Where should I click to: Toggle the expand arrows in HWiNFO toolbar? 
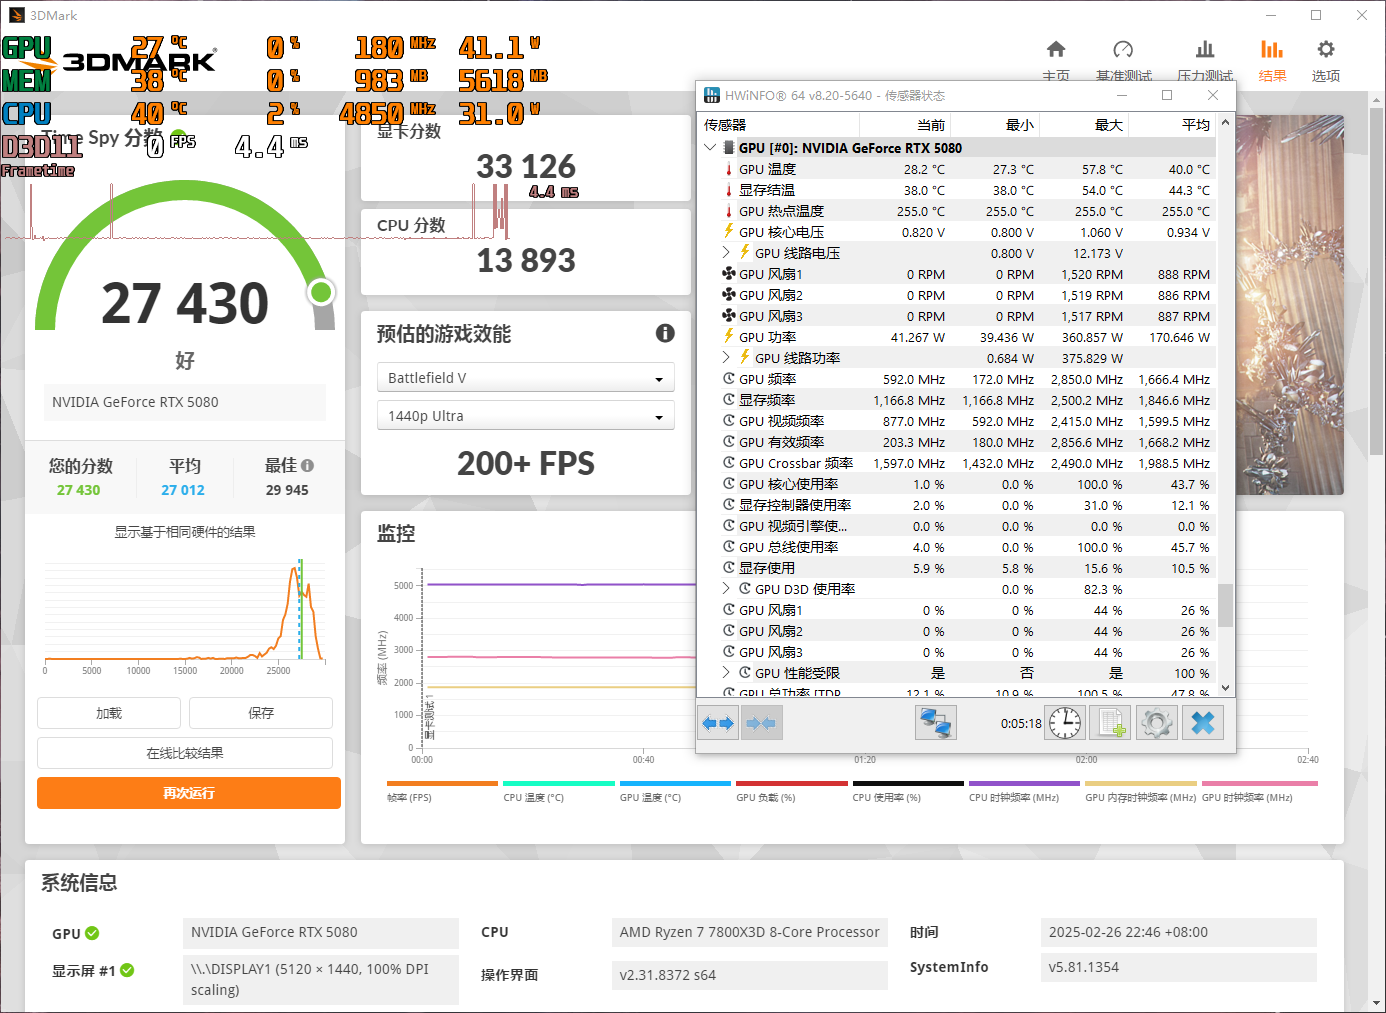(x=718, y=722)
